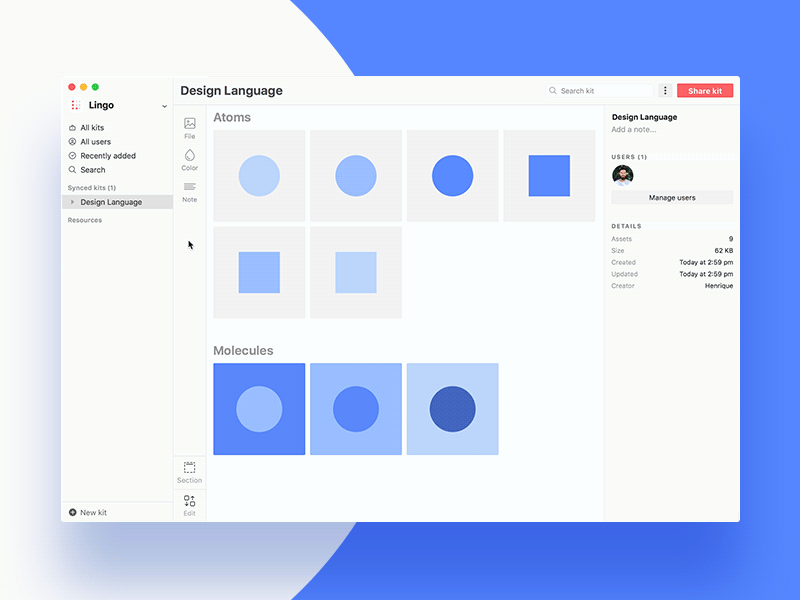This screenshot has width=800, height=600.
Task: Add a Note from the toolbar
Action: click(190, 188)
